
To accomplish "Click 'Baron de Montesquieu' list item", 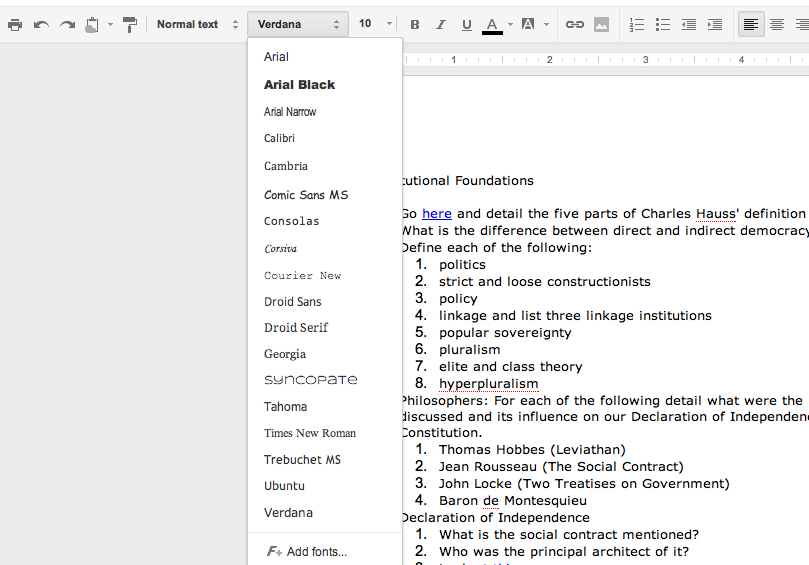I will (x=512, y=501).
